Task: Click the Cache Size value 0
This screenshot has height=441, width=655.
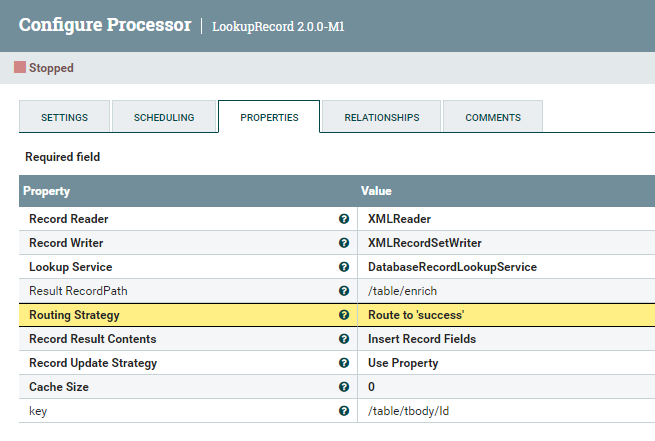Action: click(372, 387)
